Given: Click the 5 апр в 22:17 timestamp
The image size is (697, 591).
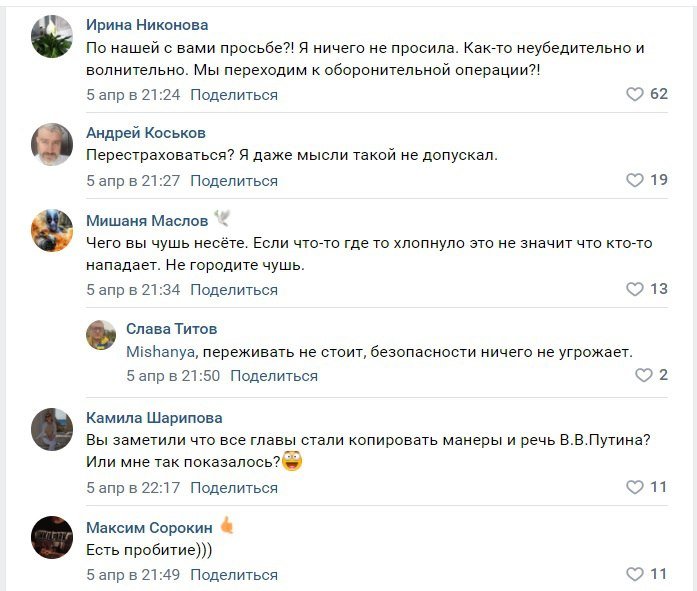Looking at the screenshot, I should 133,488.
